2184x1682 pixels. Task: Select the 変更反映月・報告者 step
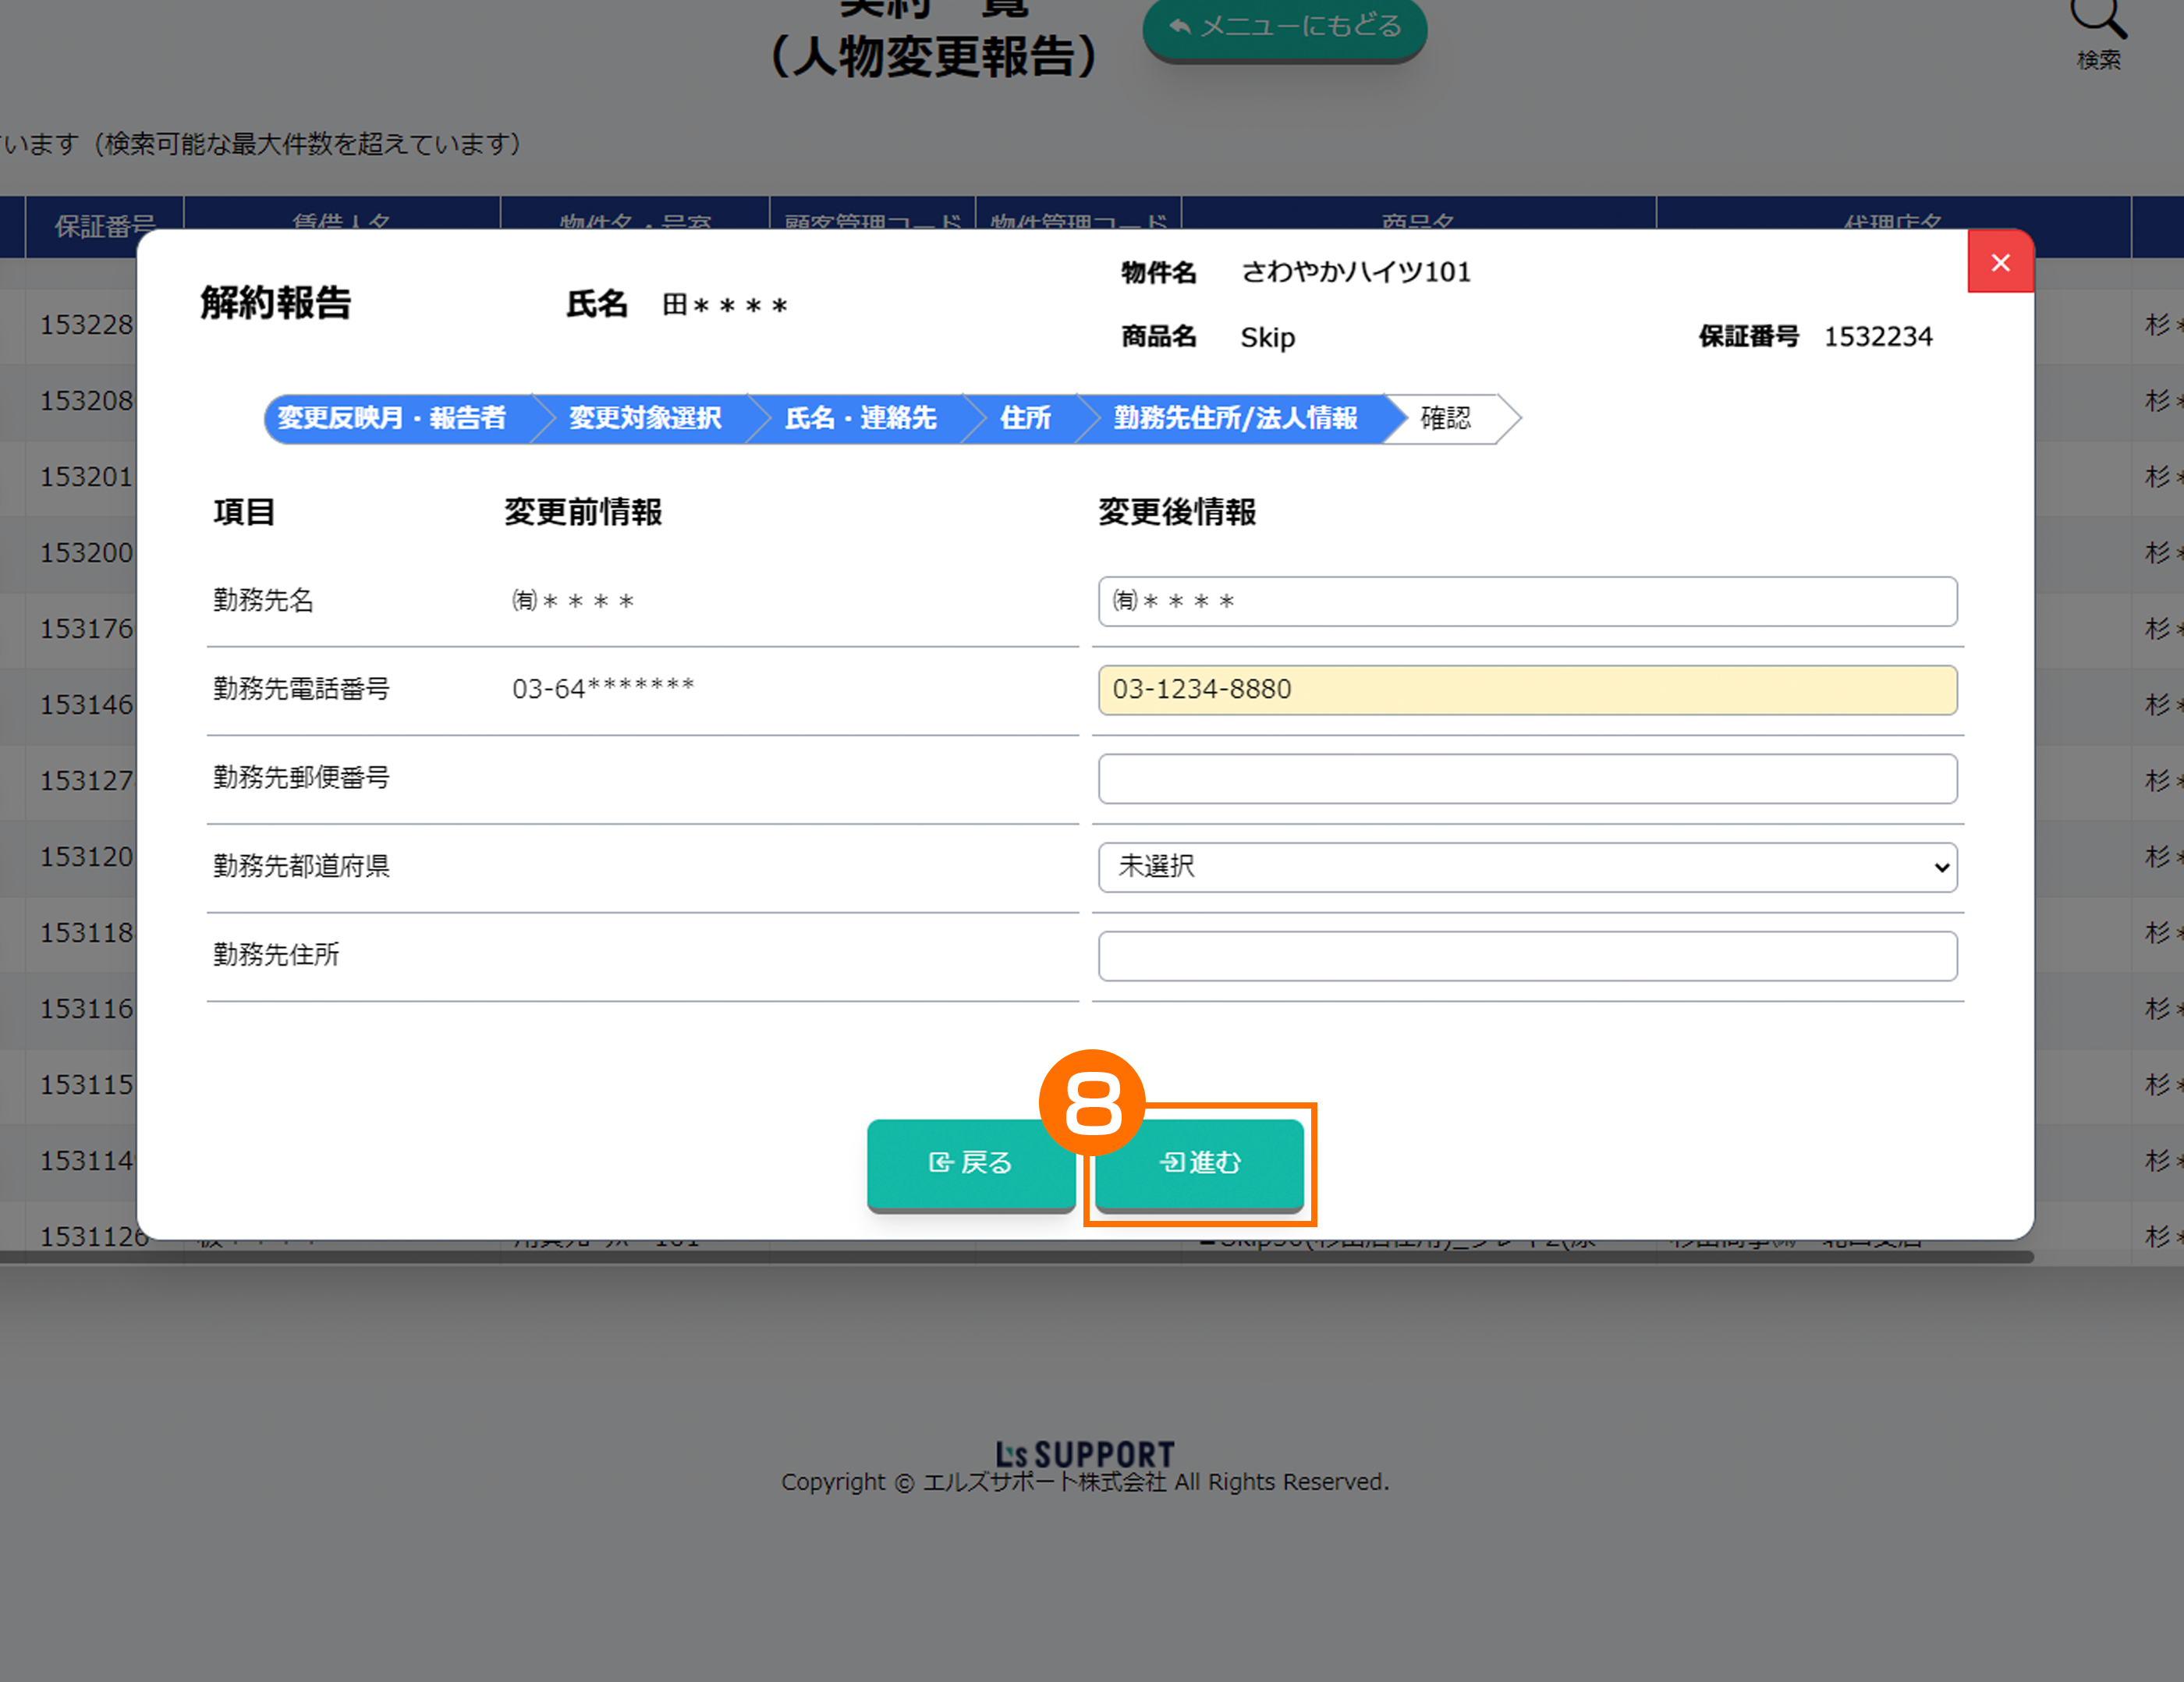[x=392, y=418]
